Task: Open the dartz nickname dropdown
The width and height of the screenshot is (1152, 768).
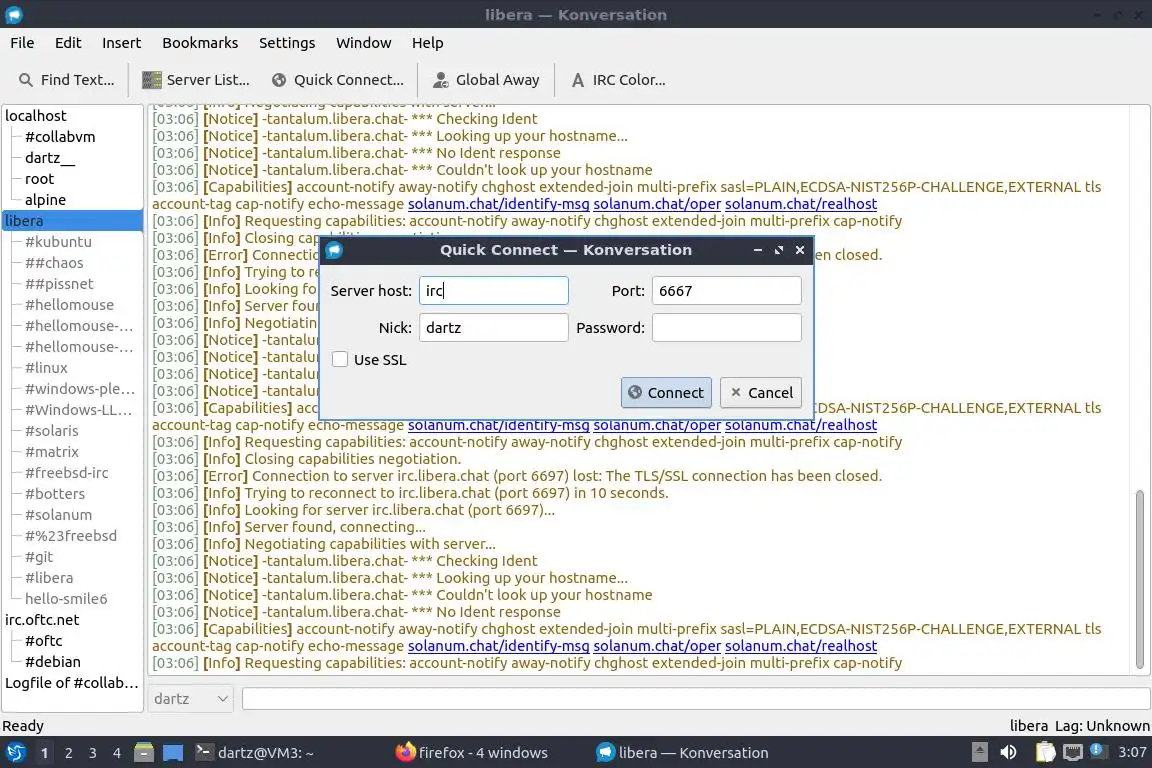Action: [190, 699]
